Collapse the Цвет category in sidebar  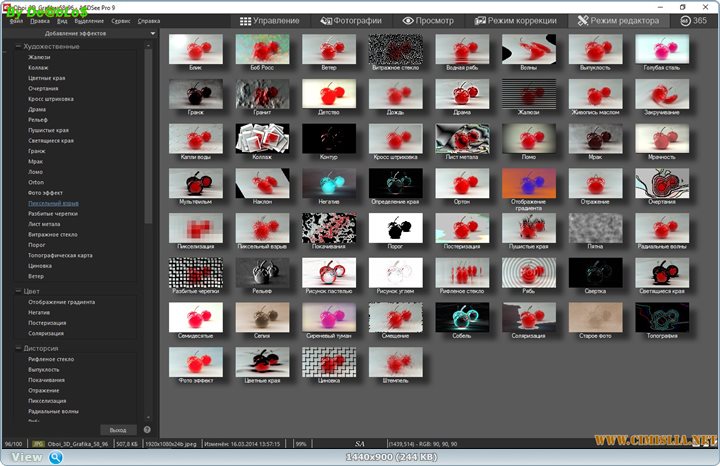point(19,291)
